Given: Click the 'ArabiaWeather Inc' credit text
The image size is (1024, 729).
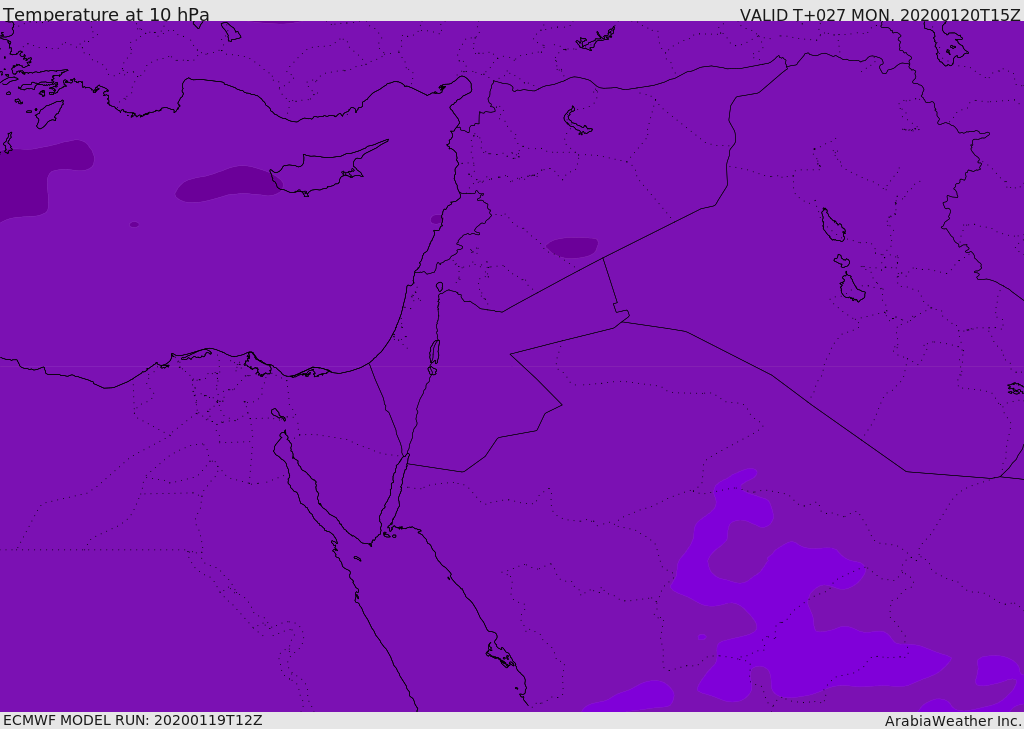Looking at the screenshot, I should (952, 721).
